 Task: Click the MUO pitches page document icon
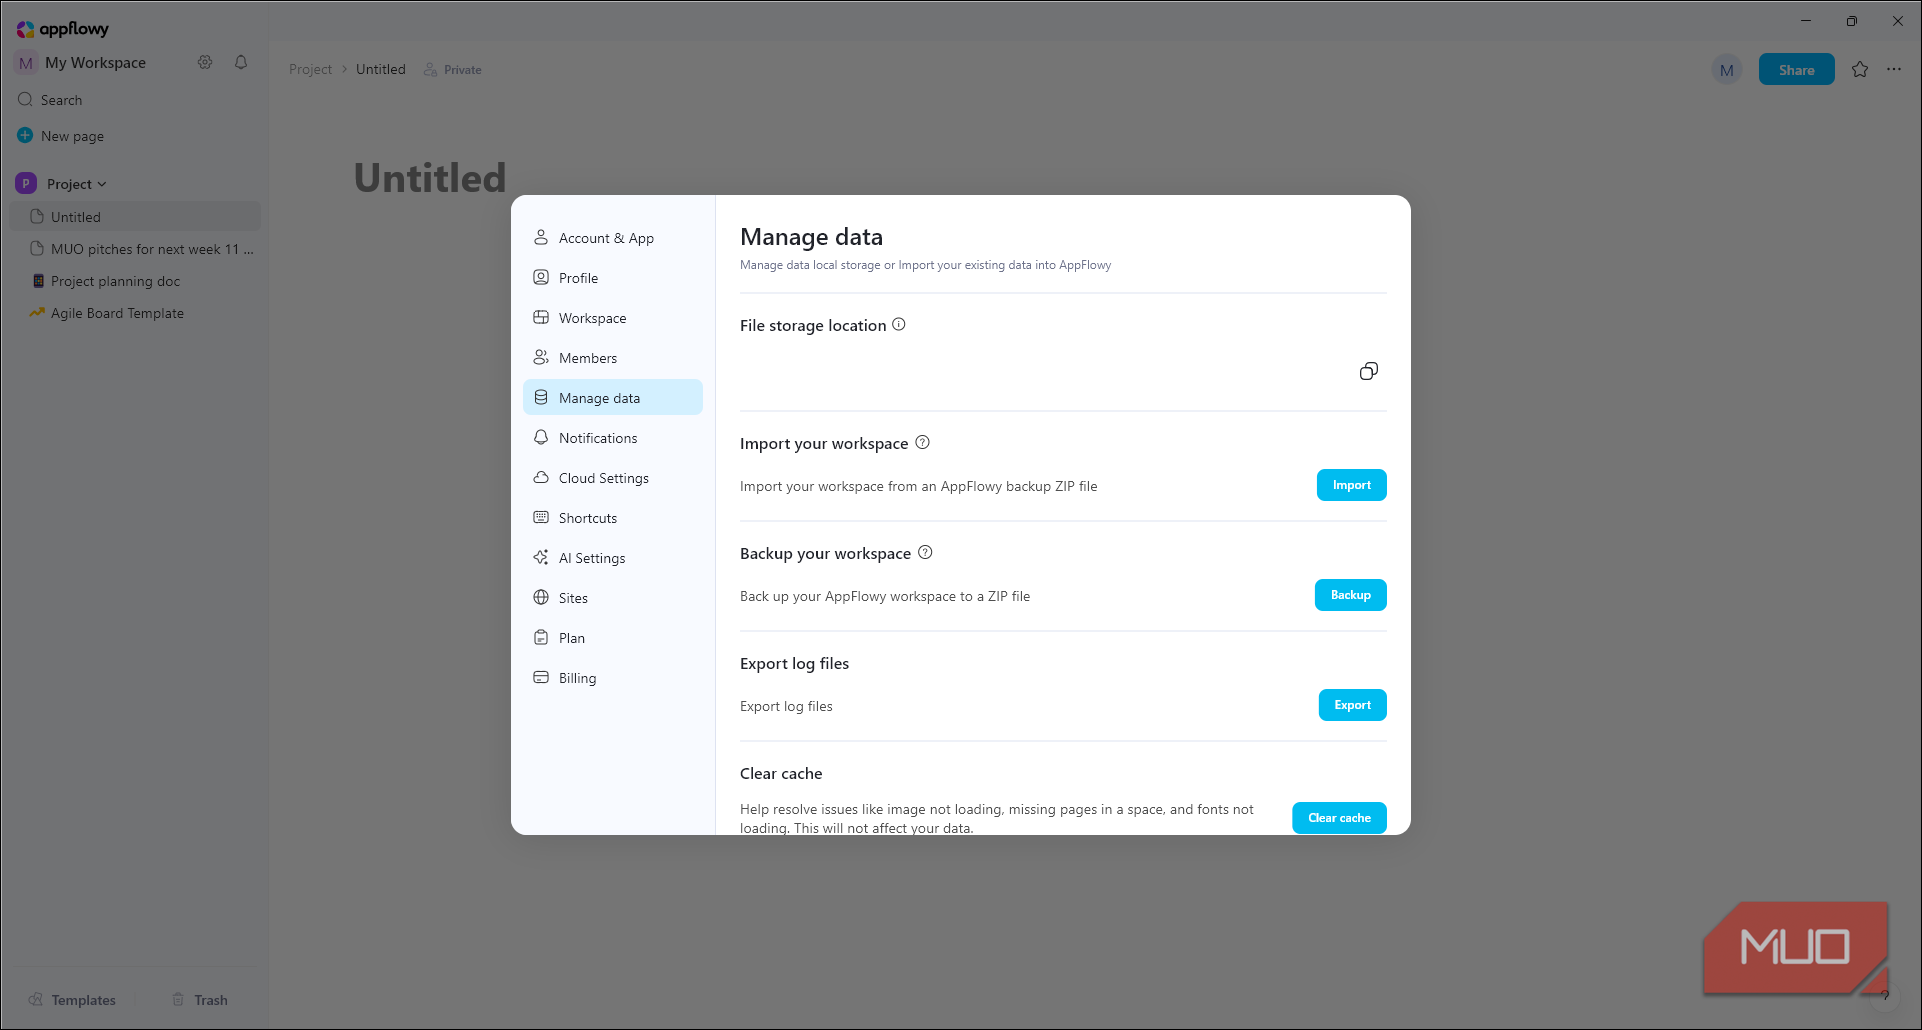(x=37, y=249)
